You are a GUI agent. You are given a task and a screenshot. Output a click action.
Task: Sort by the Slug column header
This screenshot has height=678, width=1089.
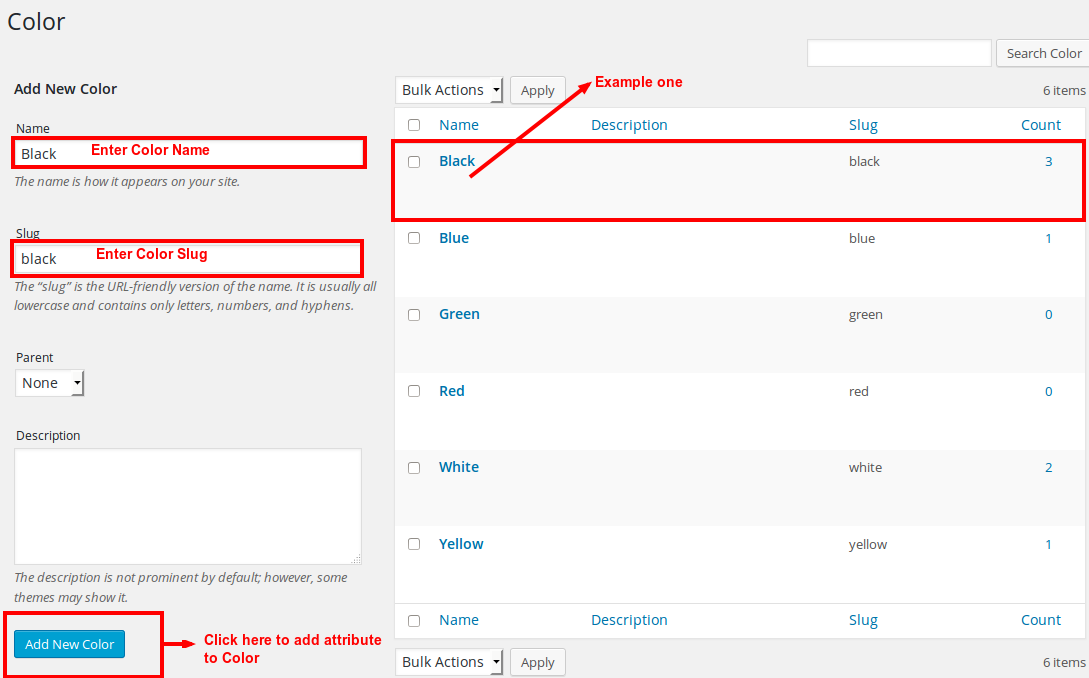(863, 125)
